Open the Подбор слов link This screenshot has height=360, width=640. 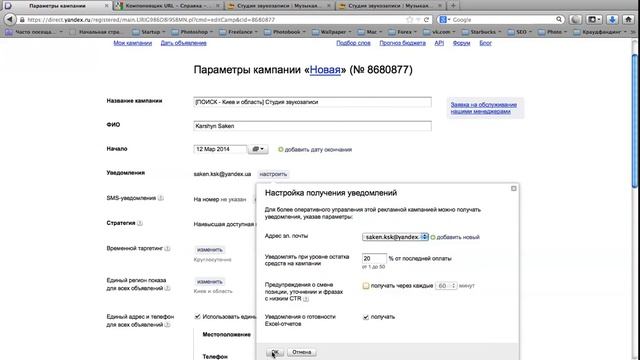pyautogui.click(x=353, y=43)
